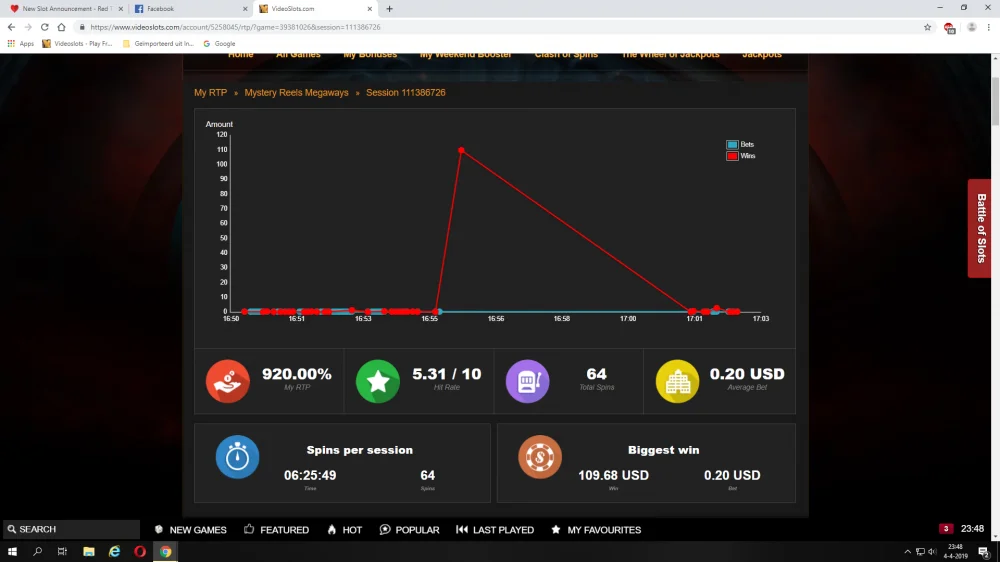Click the peak win point on chart
Screen dimensions: 1000x562
click(x=461, y=151)
